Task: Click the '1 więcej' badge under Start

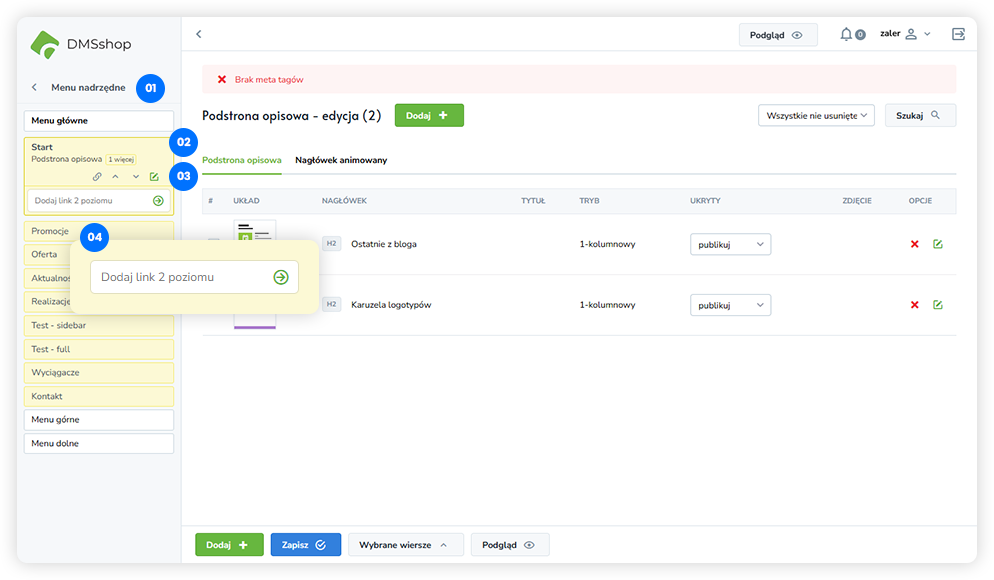Action: [x=121, y=159]
